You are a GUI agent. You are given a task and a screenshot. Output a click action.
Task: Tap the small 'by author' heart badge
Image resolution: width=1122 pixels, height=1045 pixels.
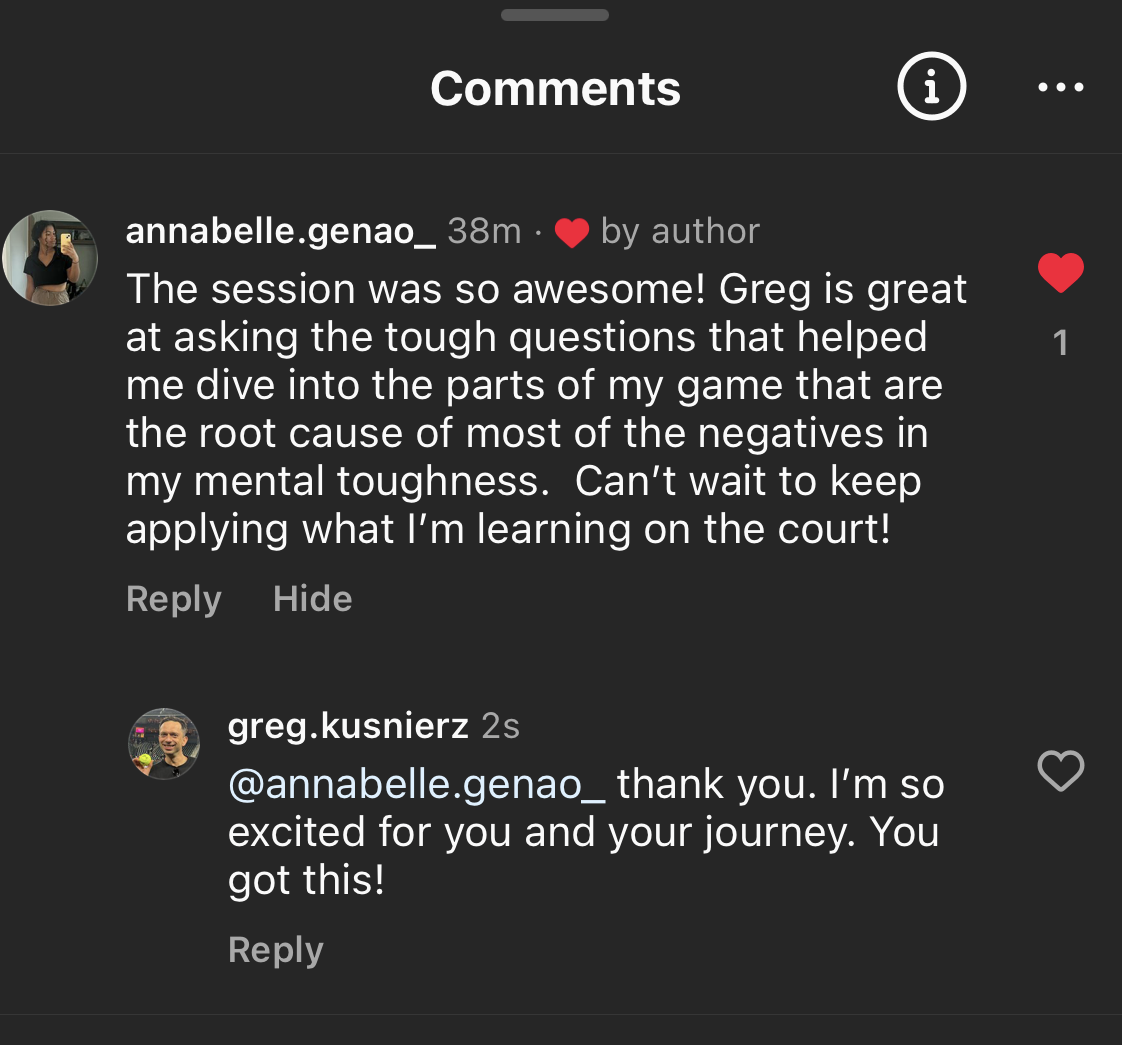point(572,232)
